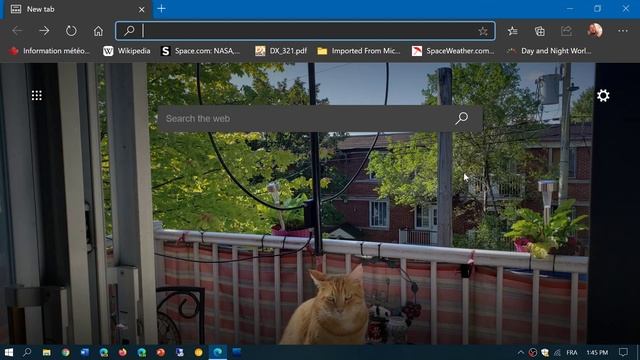Open the profile avatar menu
Screen dimensions: 640x360
[595, 31]
